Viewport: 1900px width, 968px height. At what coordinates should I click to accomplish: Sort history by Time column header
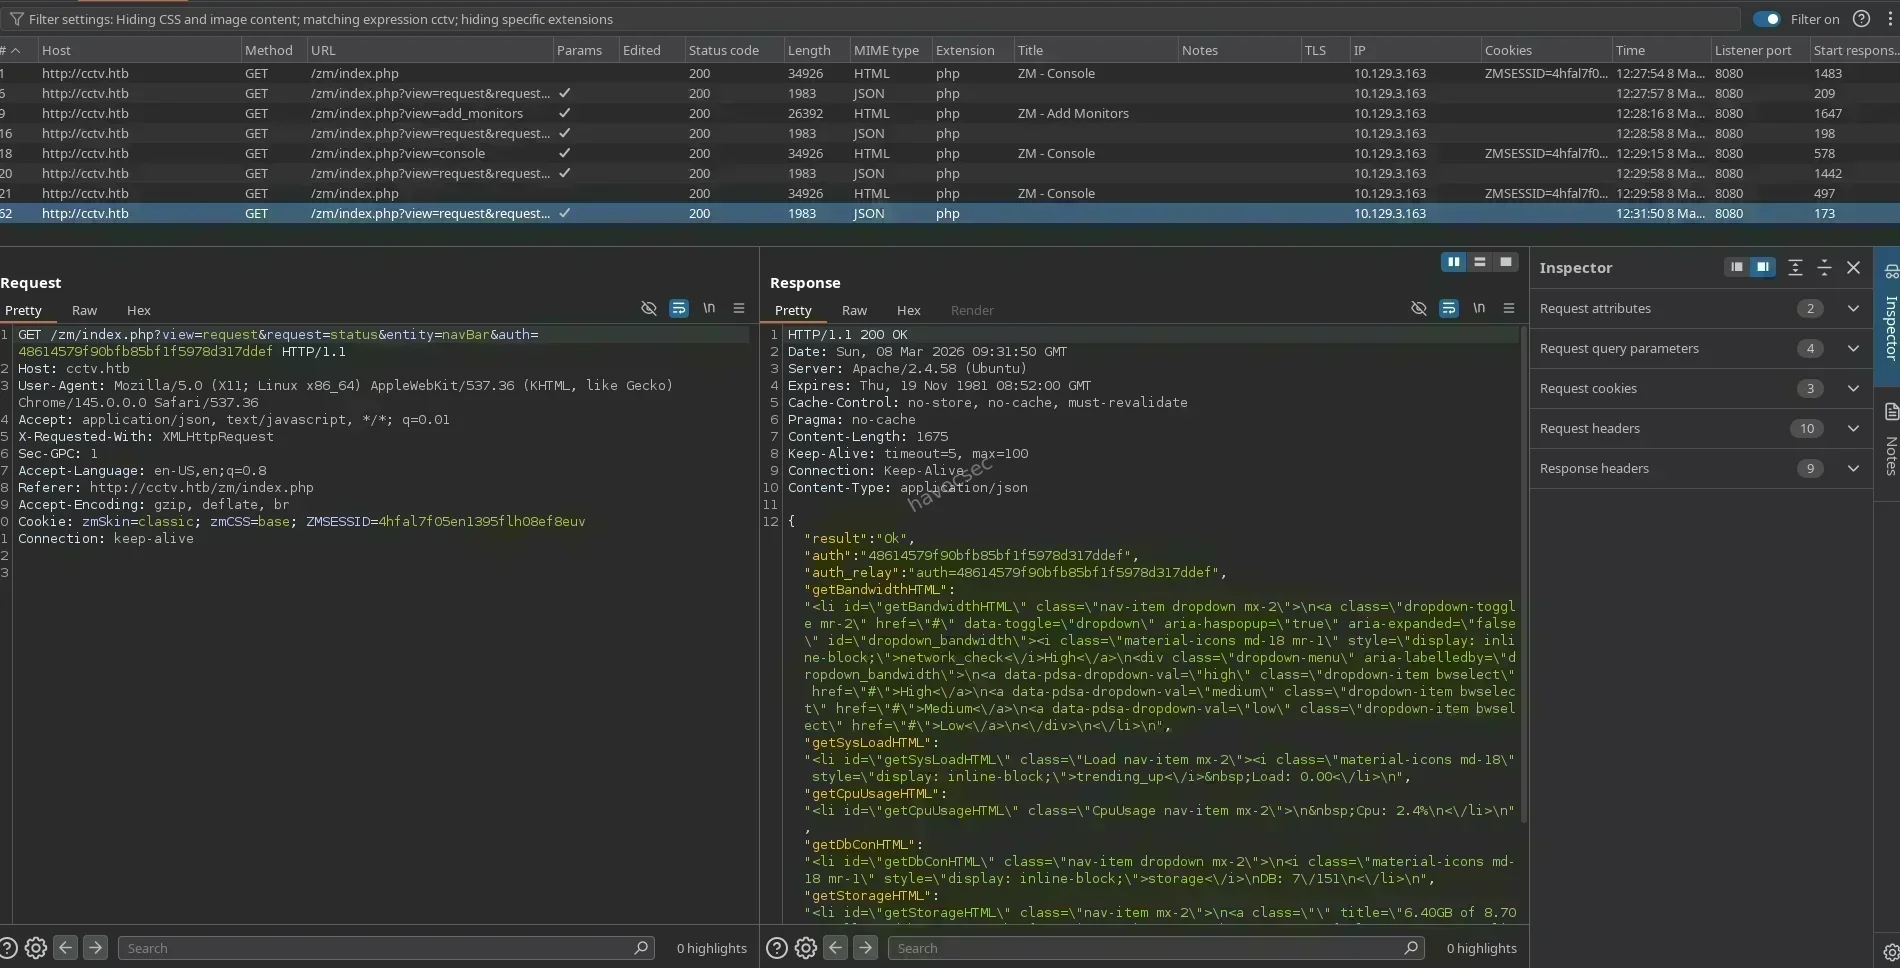coord(1660,50)
